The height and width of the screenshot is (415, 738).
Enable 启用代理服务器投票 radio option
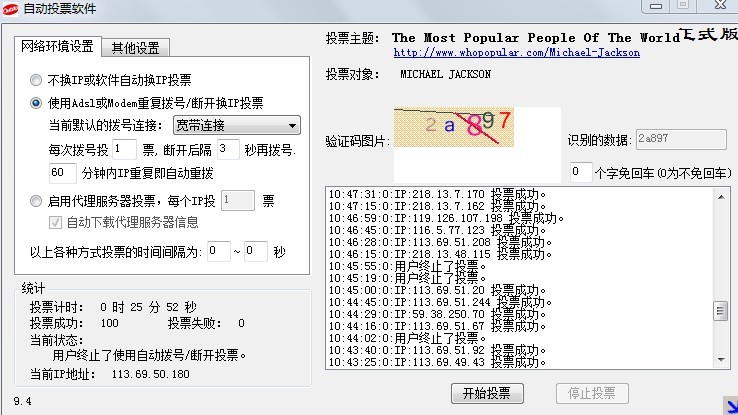click(x=36, y=200)
